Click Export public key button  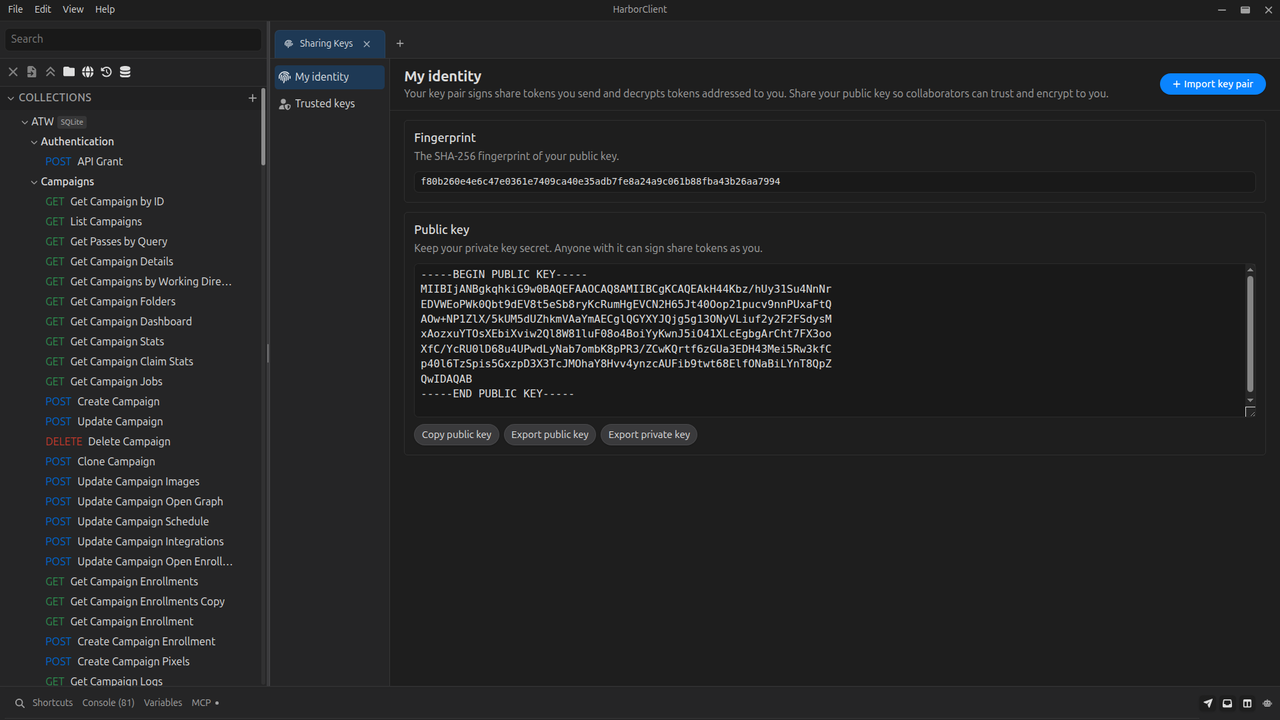point(550,435)
